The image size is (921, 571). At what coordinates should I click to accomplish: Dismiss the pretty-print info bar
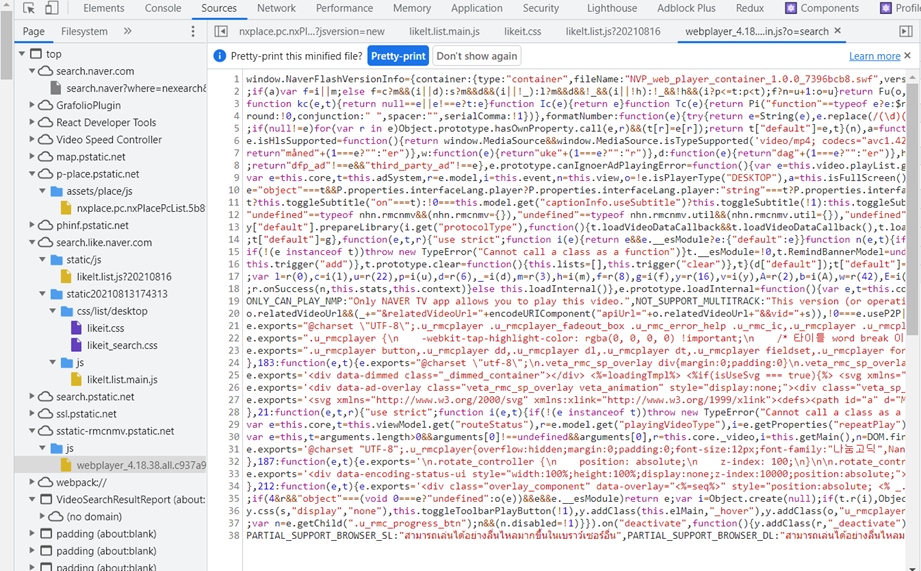tap(907, 55)
